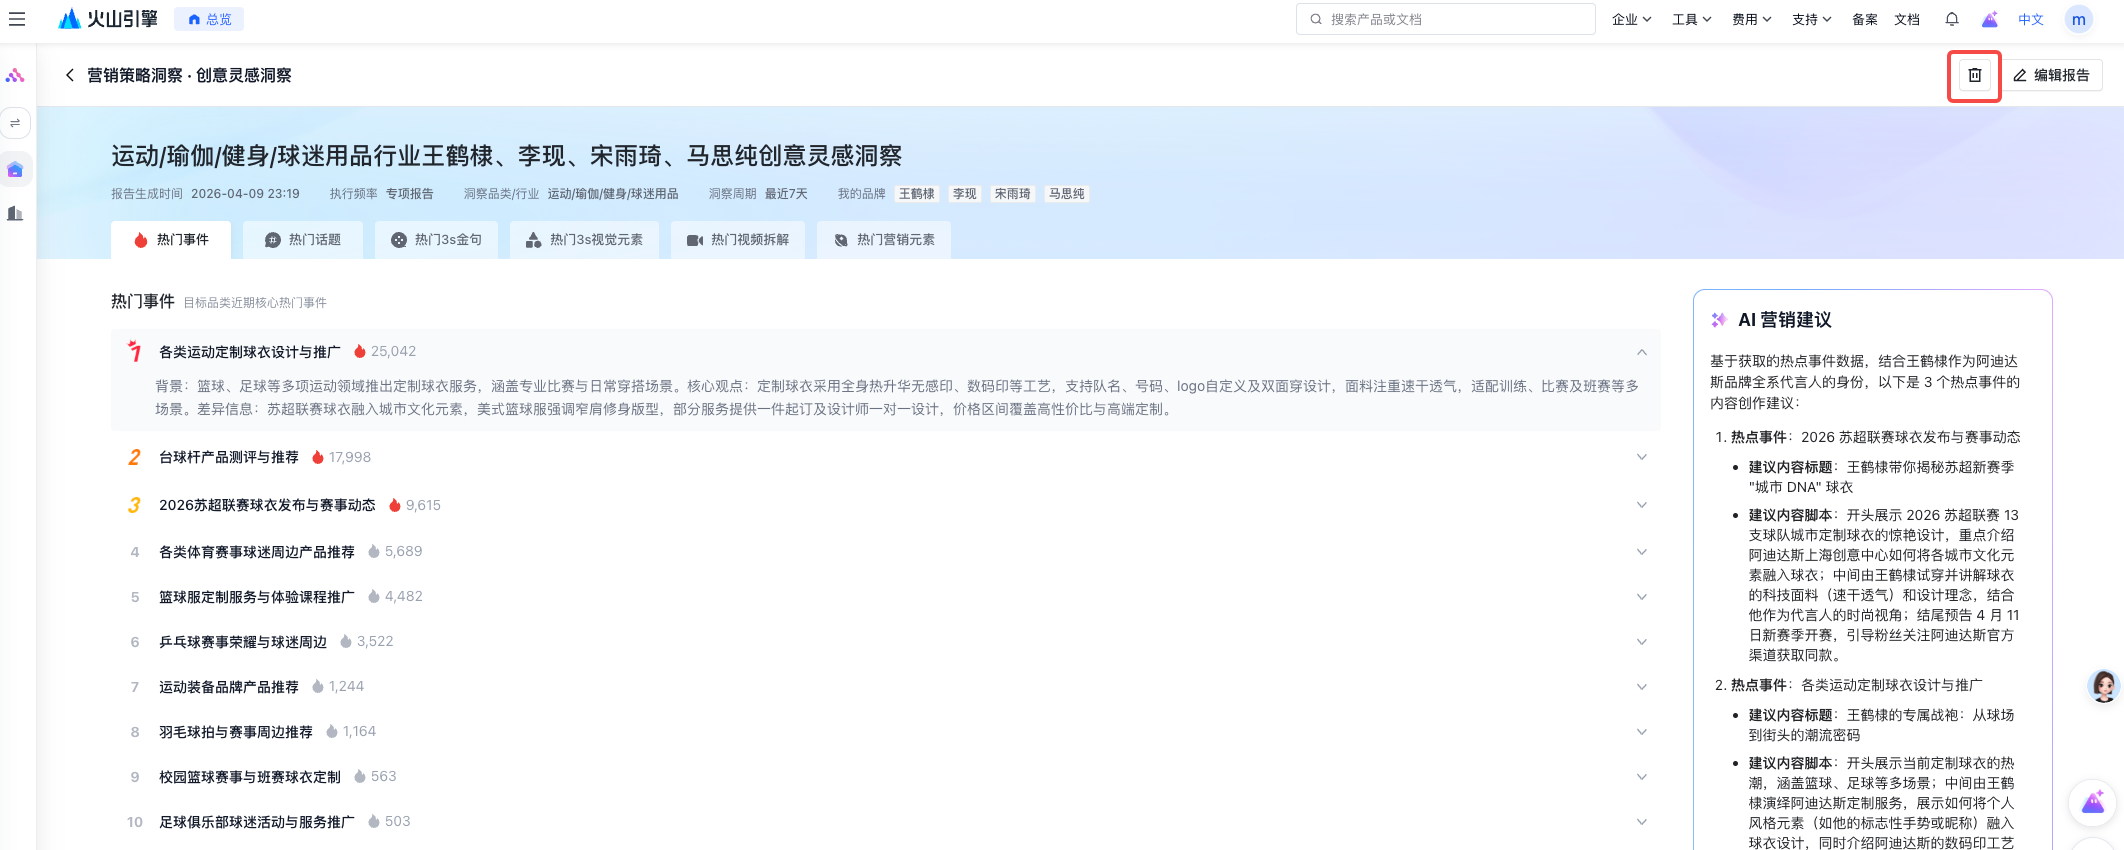The image size is (2124, 850).
Task: Open the 企业 dropdown menu
Action: coord(1631,19)
